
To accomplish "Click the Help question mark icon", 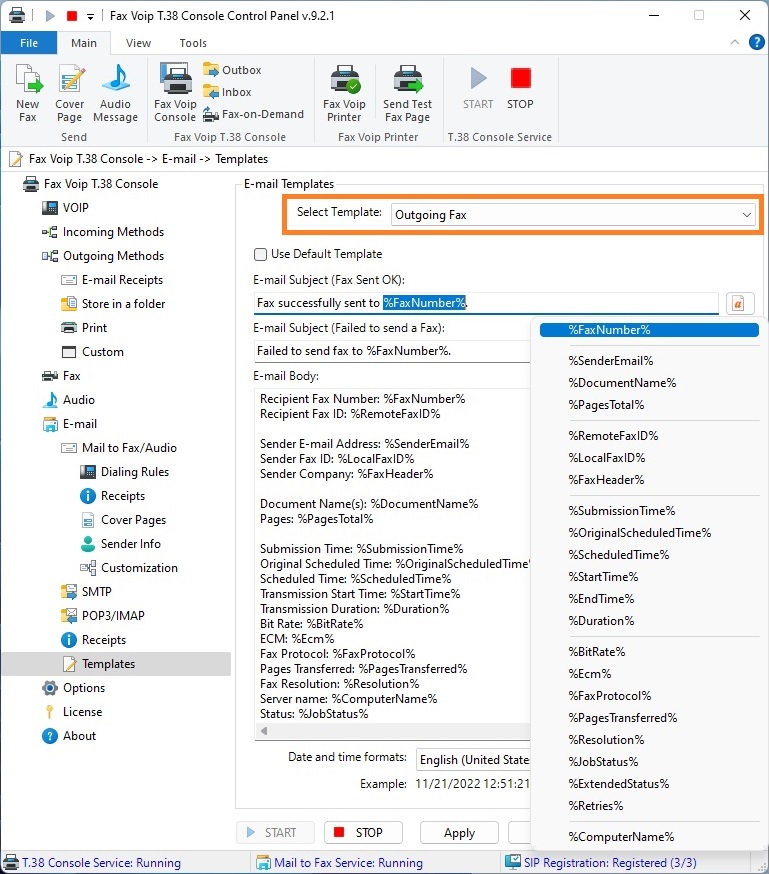I will tap(756, 42).
